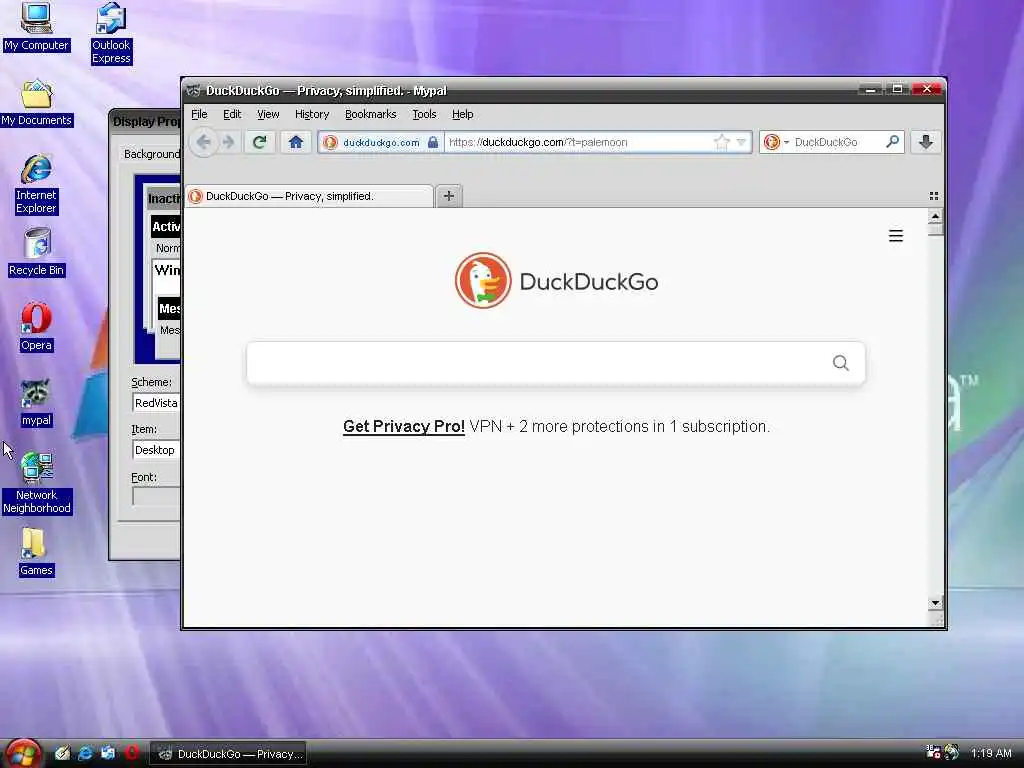Launch Opera from quick launch bar
This screenshot has height=768, width=1024.
coord(131,753)
